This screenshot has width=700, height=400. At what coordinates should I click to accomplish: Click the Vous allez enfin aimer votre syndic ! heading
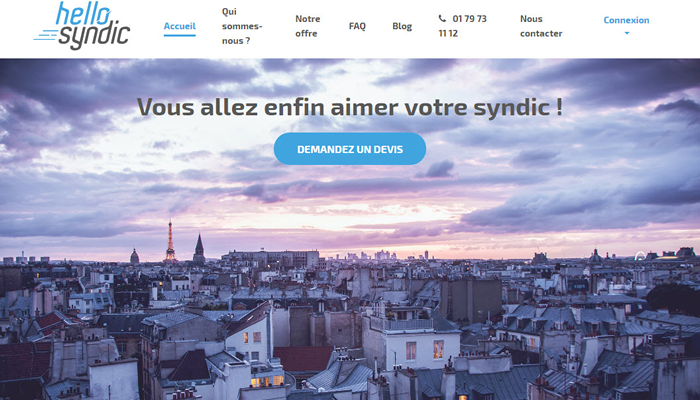350,107
